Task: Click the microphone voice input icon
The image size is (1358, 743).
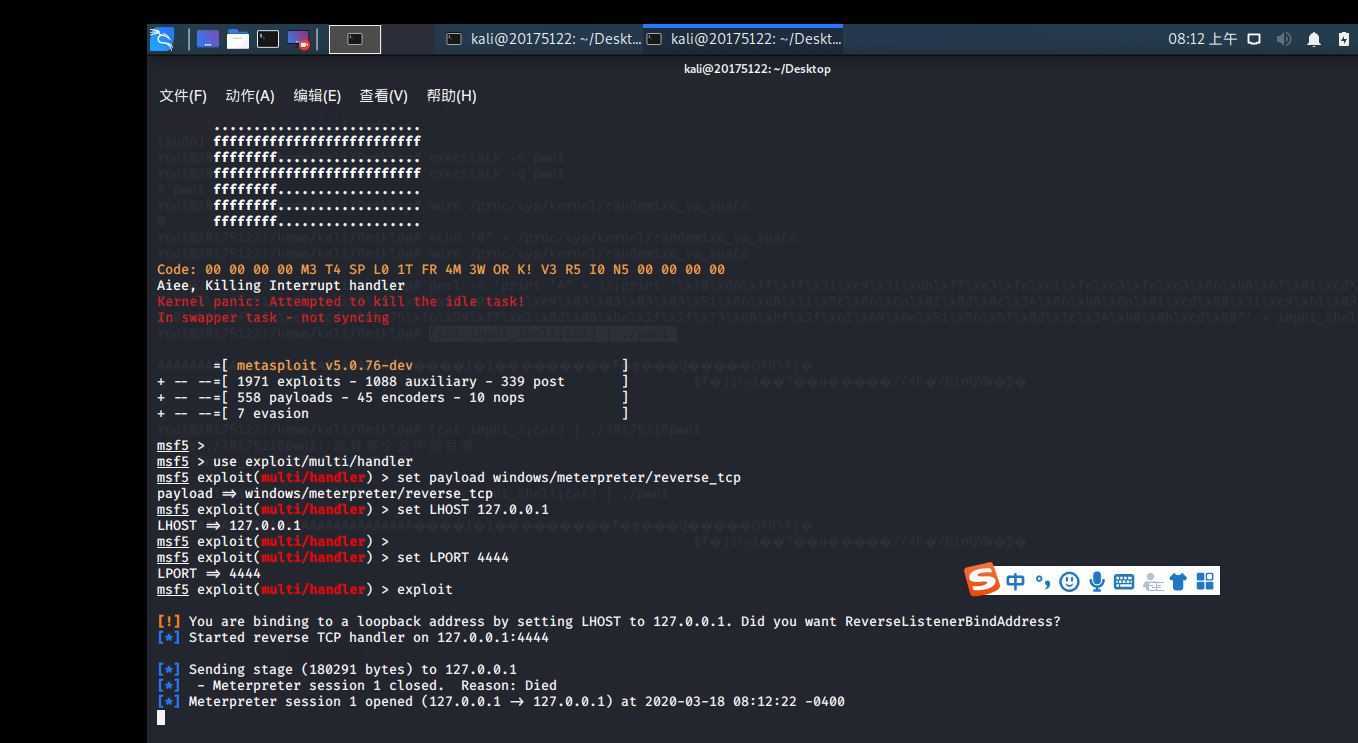Action: tap(1097, 581)
